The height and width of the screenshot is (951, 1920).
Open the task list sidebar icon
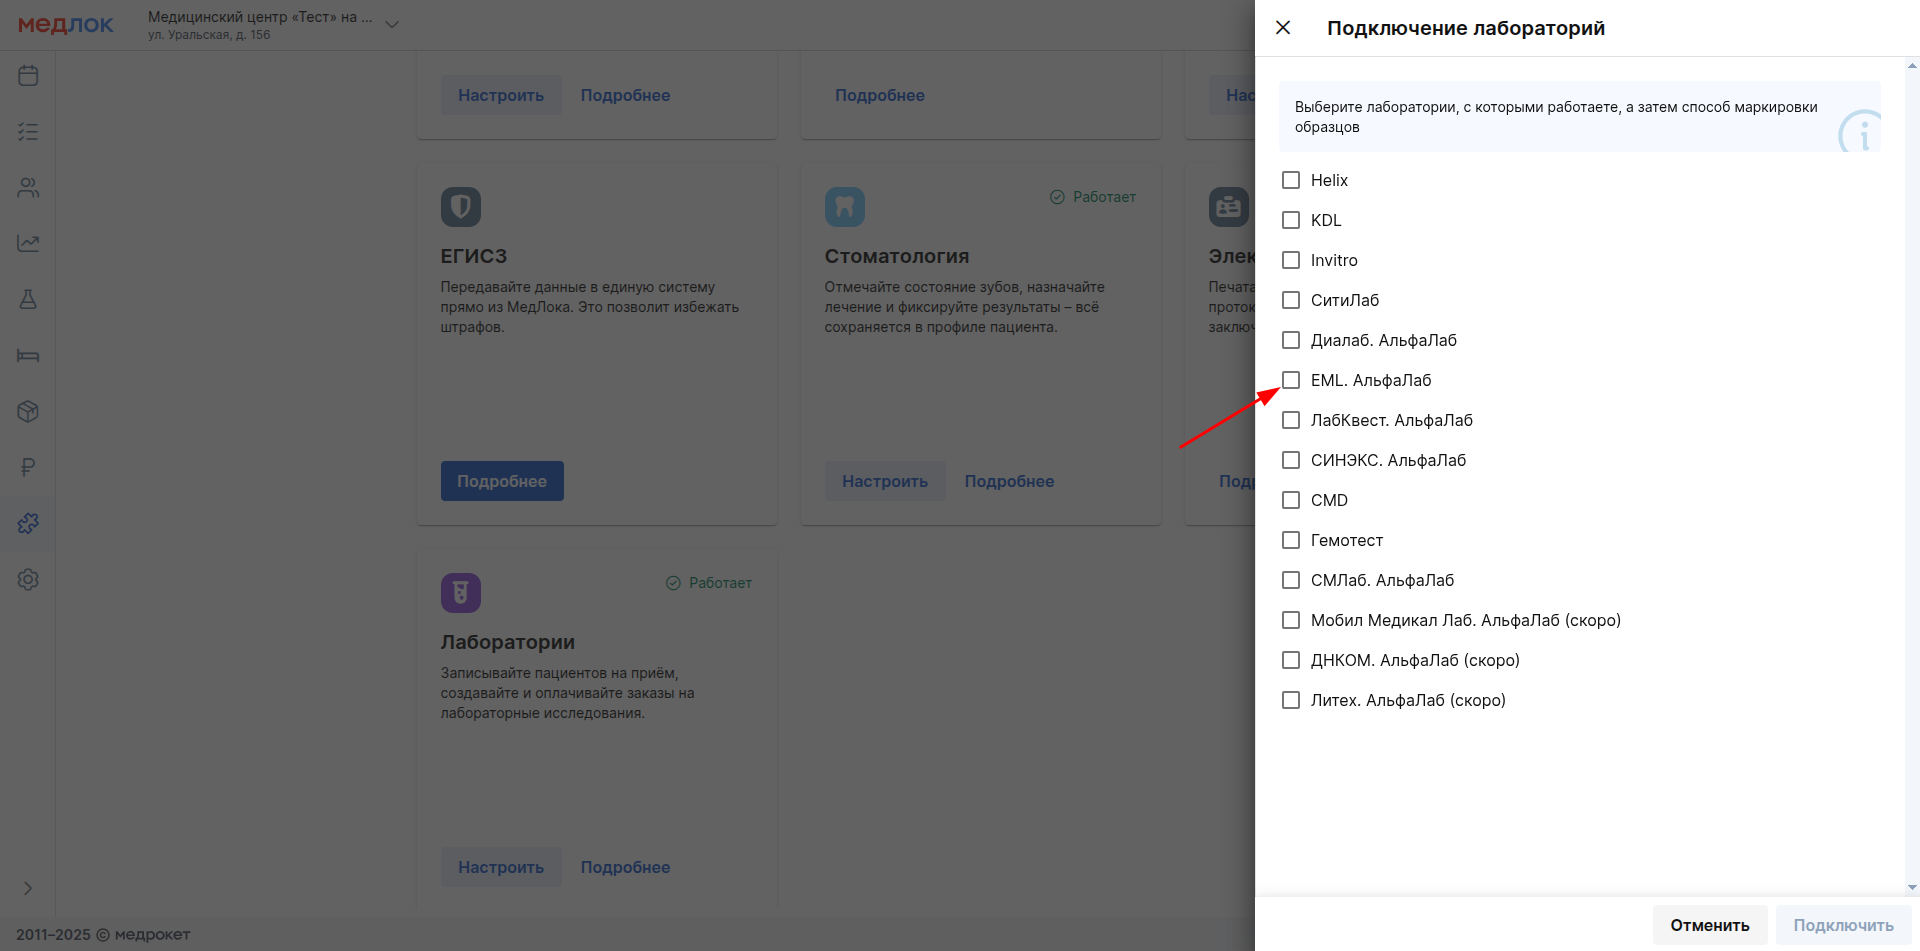click(28, 132)
